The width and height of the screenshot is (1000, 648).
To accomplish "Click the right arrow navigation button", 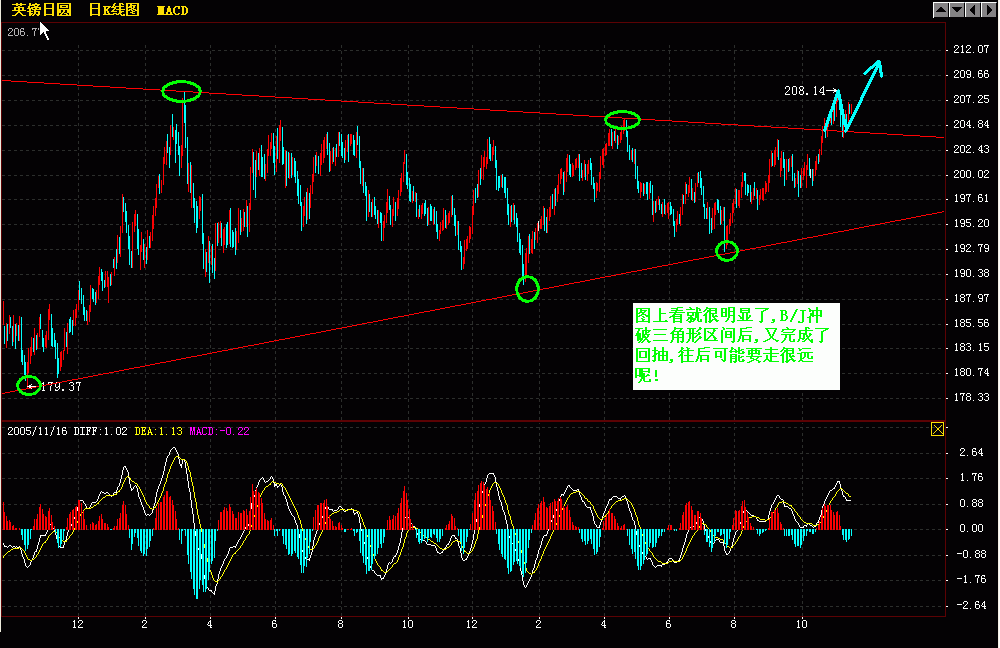I will pyautogui.click(x=989, y=10).
